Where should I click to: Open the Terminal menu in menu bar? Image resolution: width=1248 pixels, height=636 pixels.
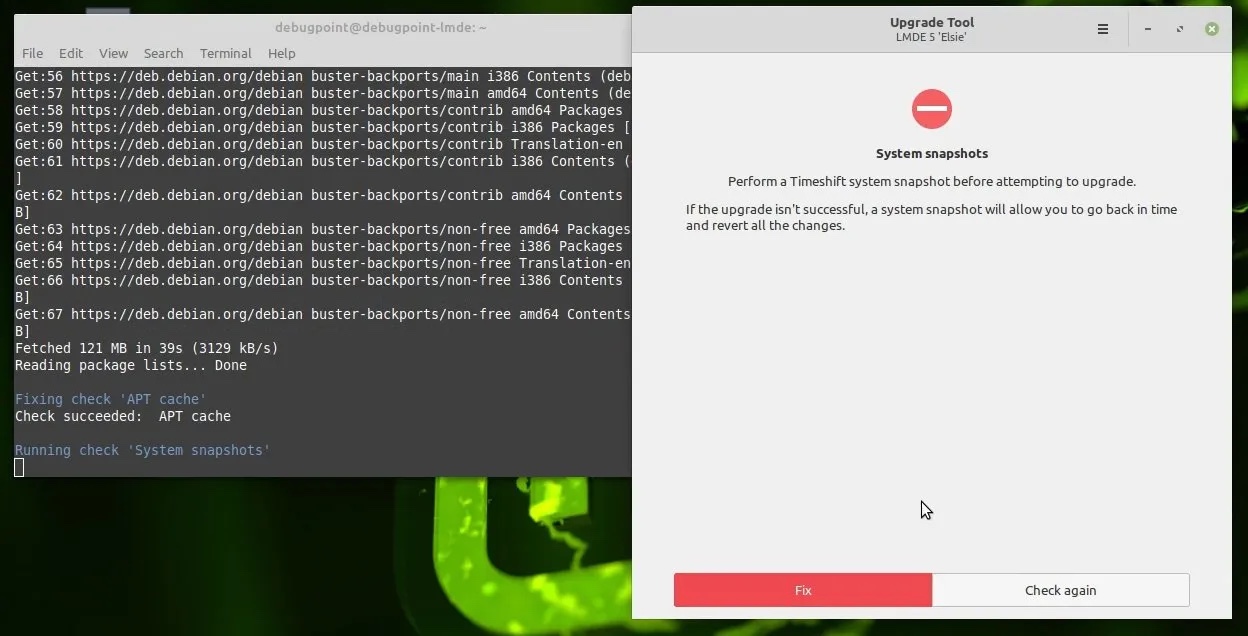tap(225, 53)
